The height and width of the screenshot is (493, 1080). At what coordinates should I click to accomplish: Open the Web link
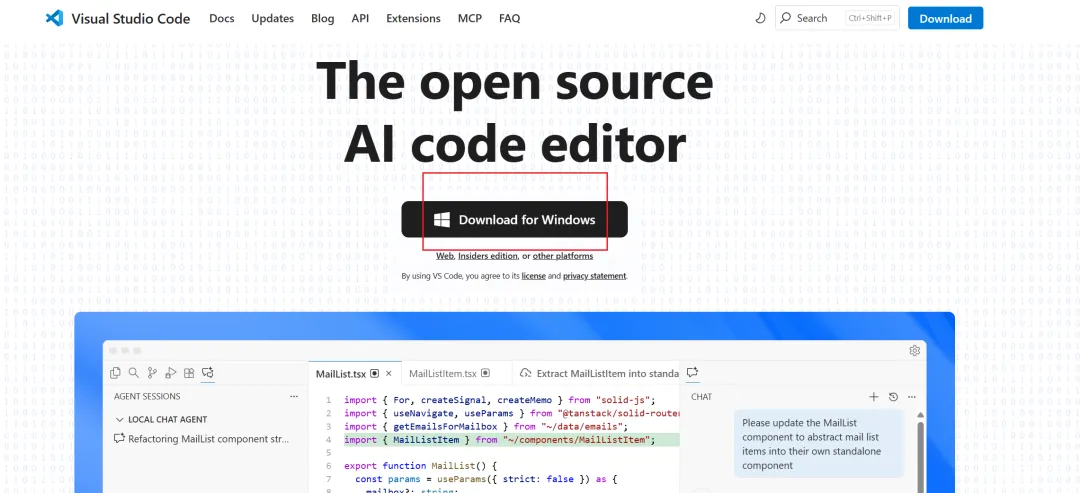coord(445,256)
